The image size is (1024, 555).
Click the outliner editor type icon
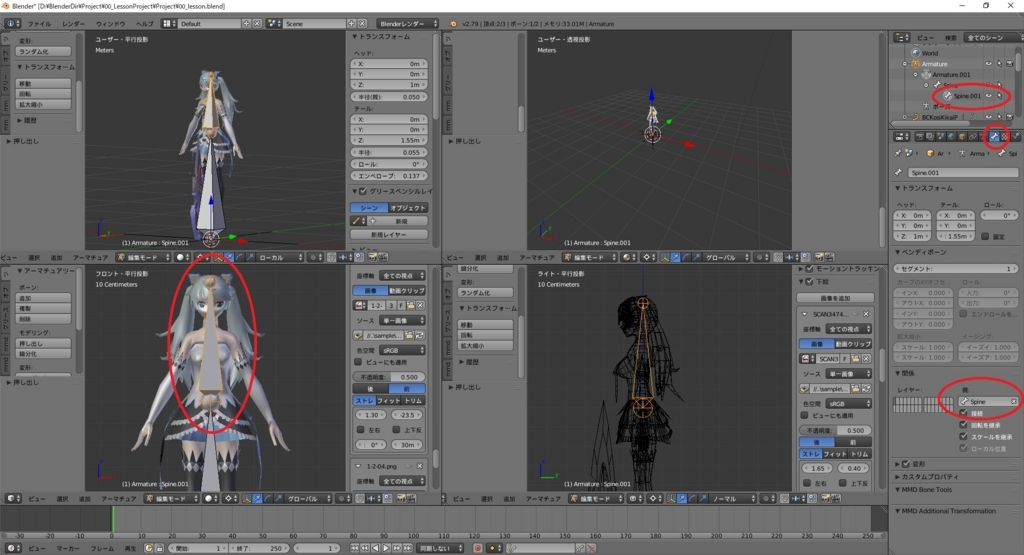(902, 37)
